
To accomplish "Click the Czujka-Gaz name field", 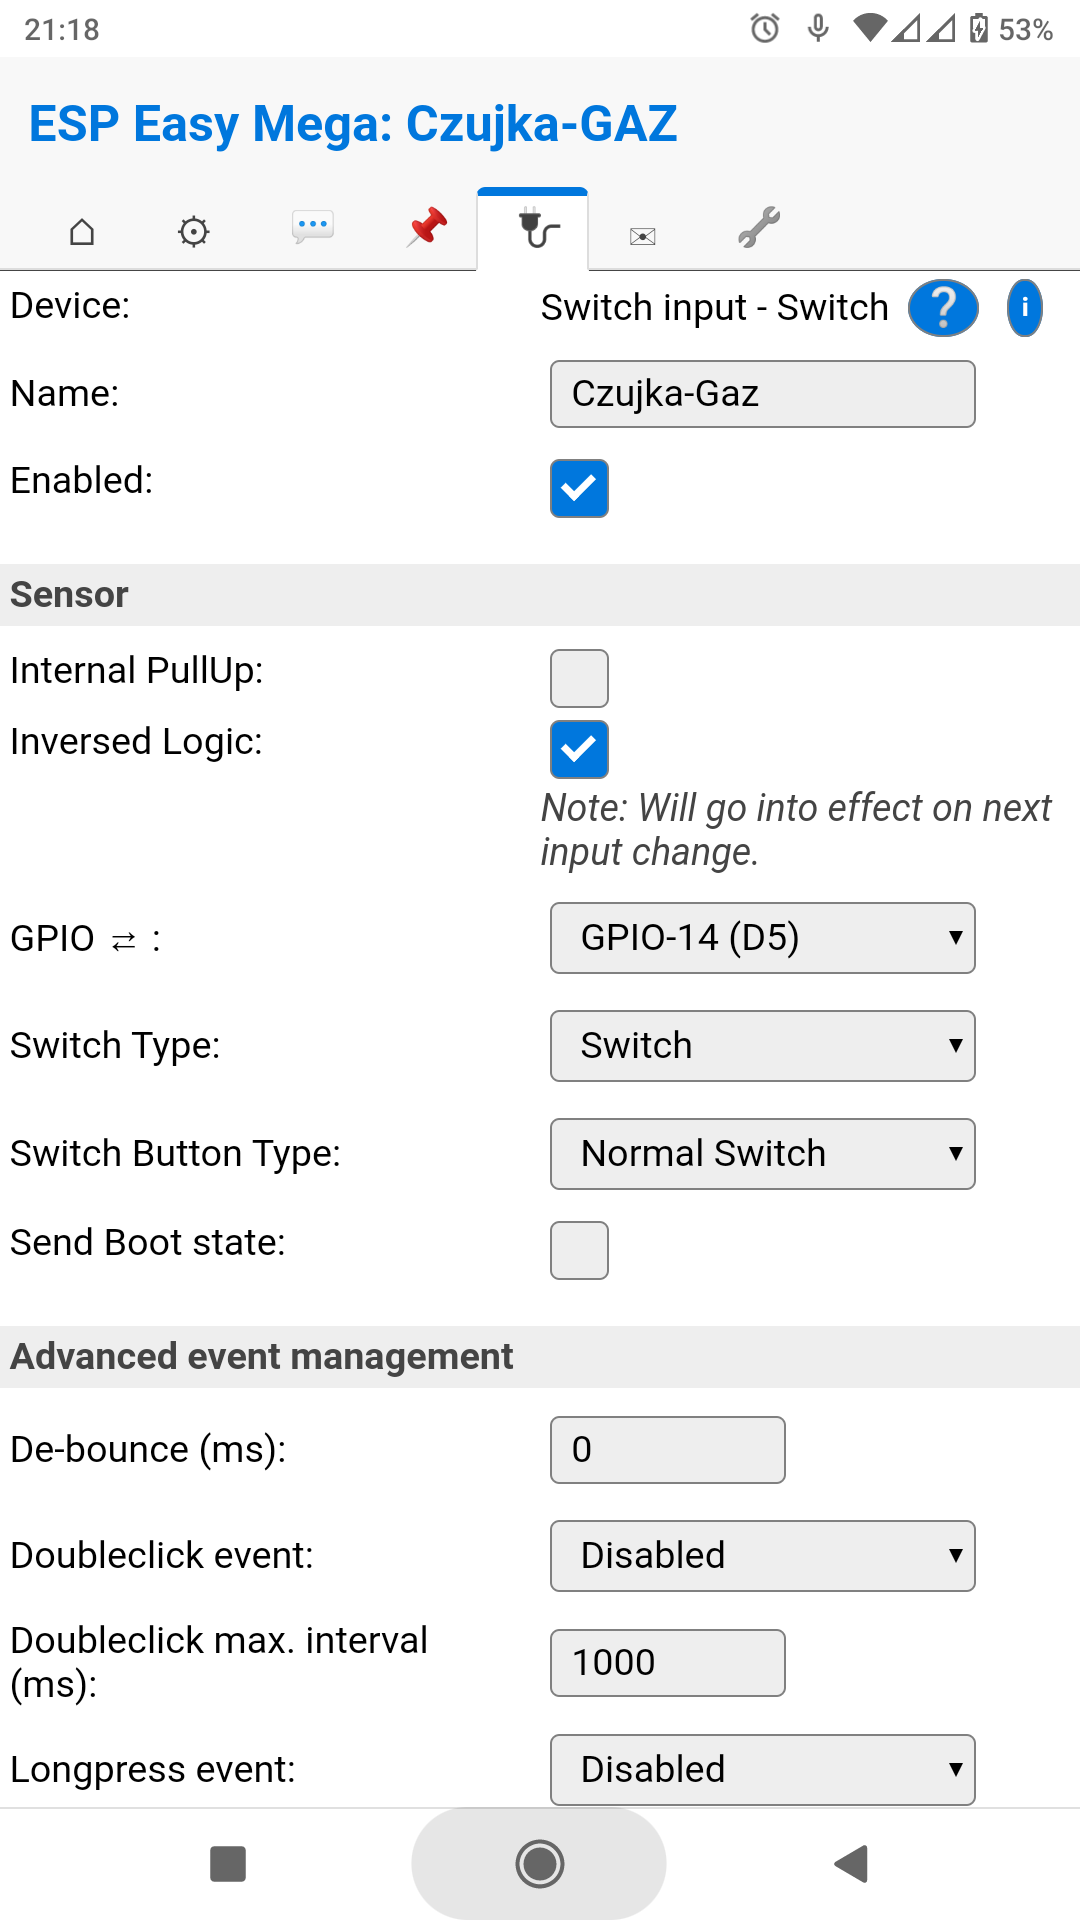I will click(763, 394).
